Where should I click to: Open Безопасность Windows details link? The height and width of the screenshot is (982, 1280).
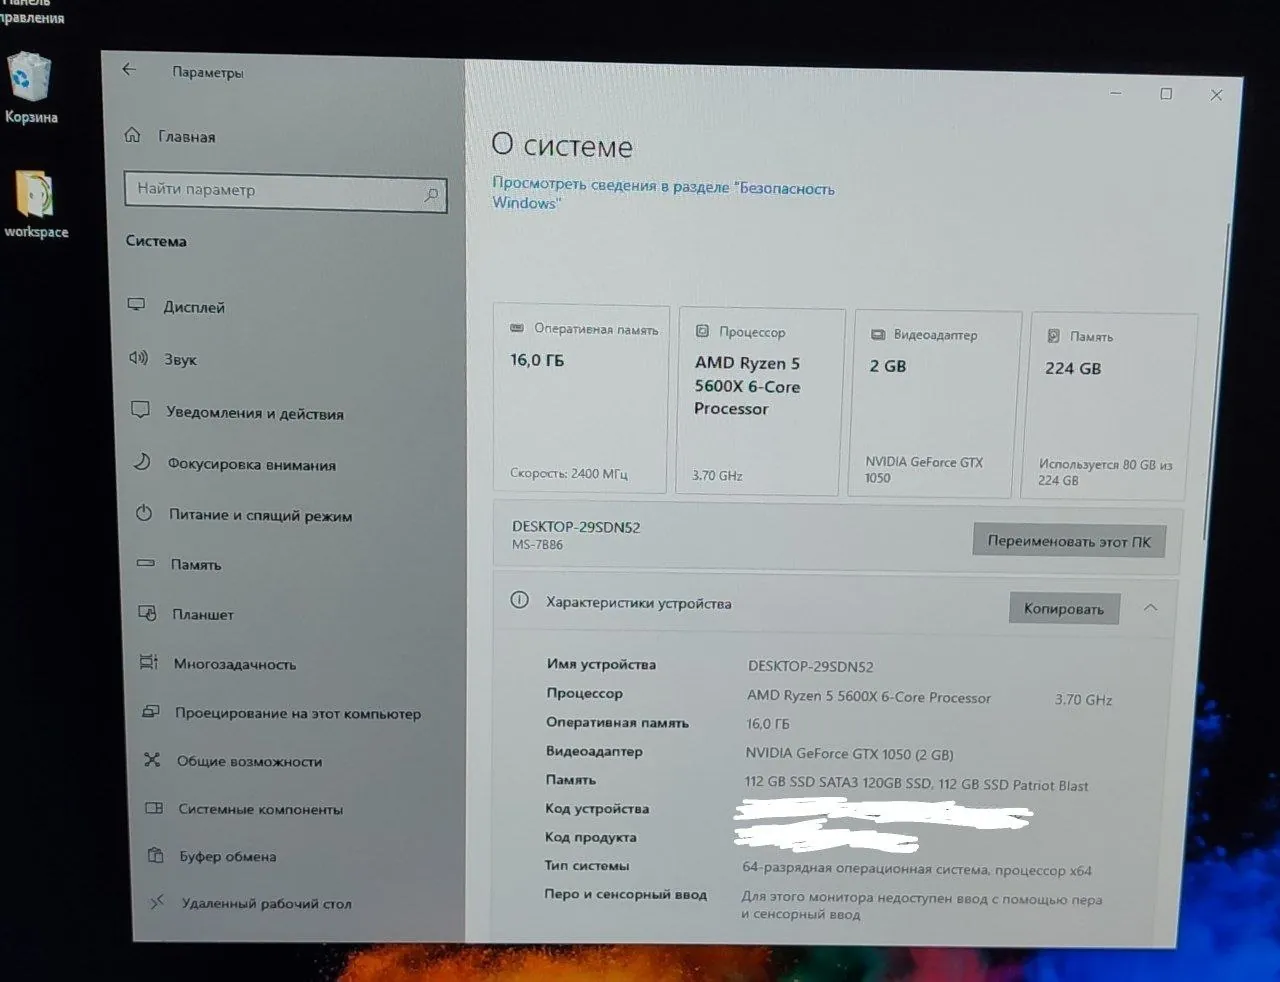(663, 194)
